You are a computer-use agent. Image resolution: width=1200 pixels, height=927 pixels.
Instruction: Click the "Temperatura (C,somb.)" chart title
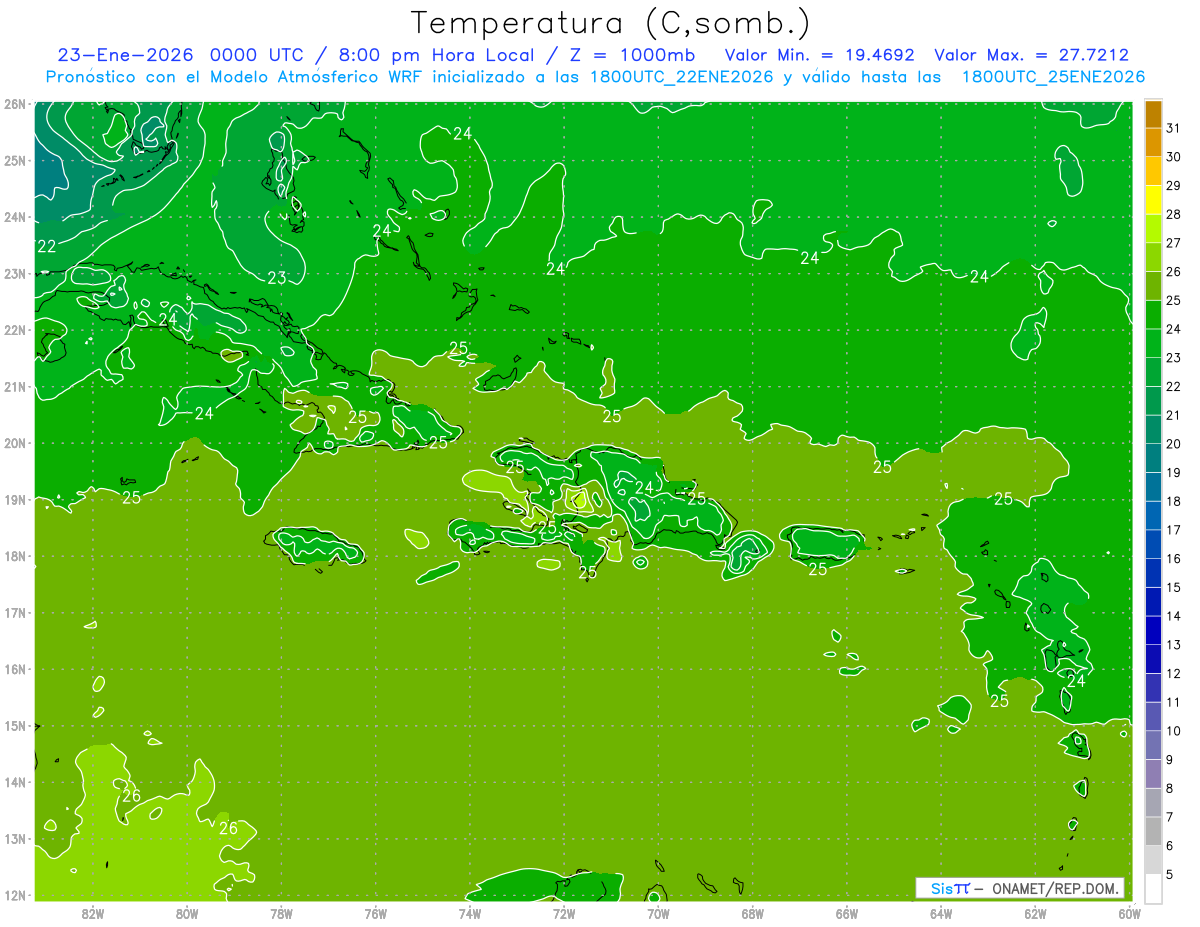[611, 23]
